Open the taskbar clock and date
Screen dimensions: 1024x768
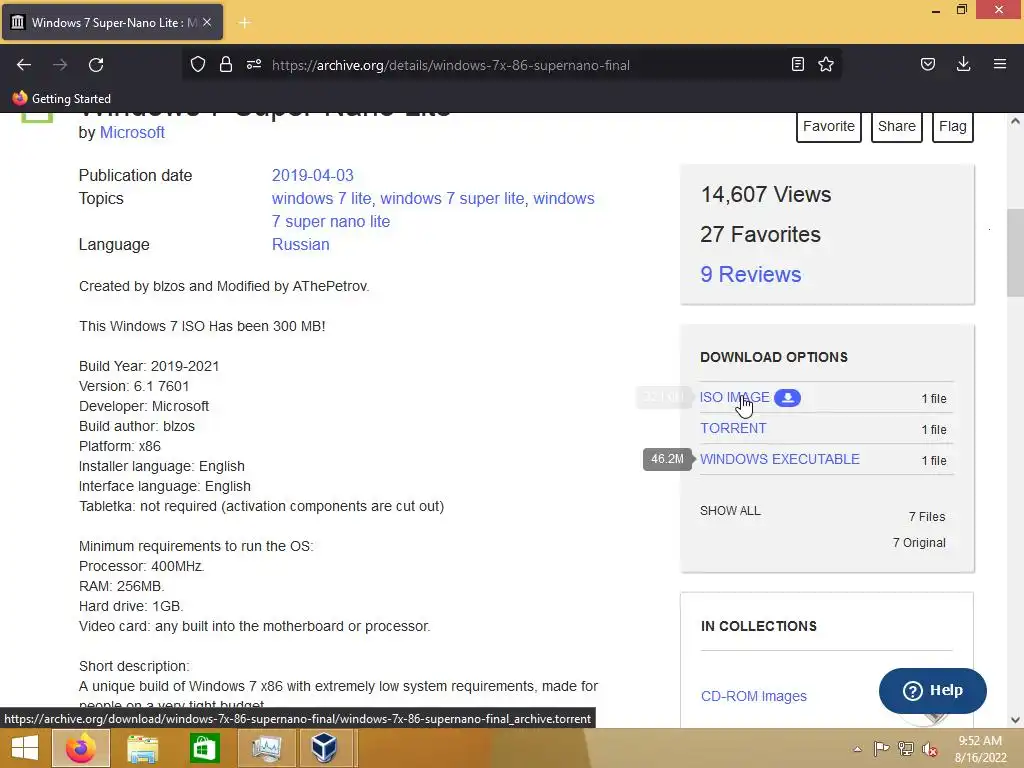click(980, 749)
